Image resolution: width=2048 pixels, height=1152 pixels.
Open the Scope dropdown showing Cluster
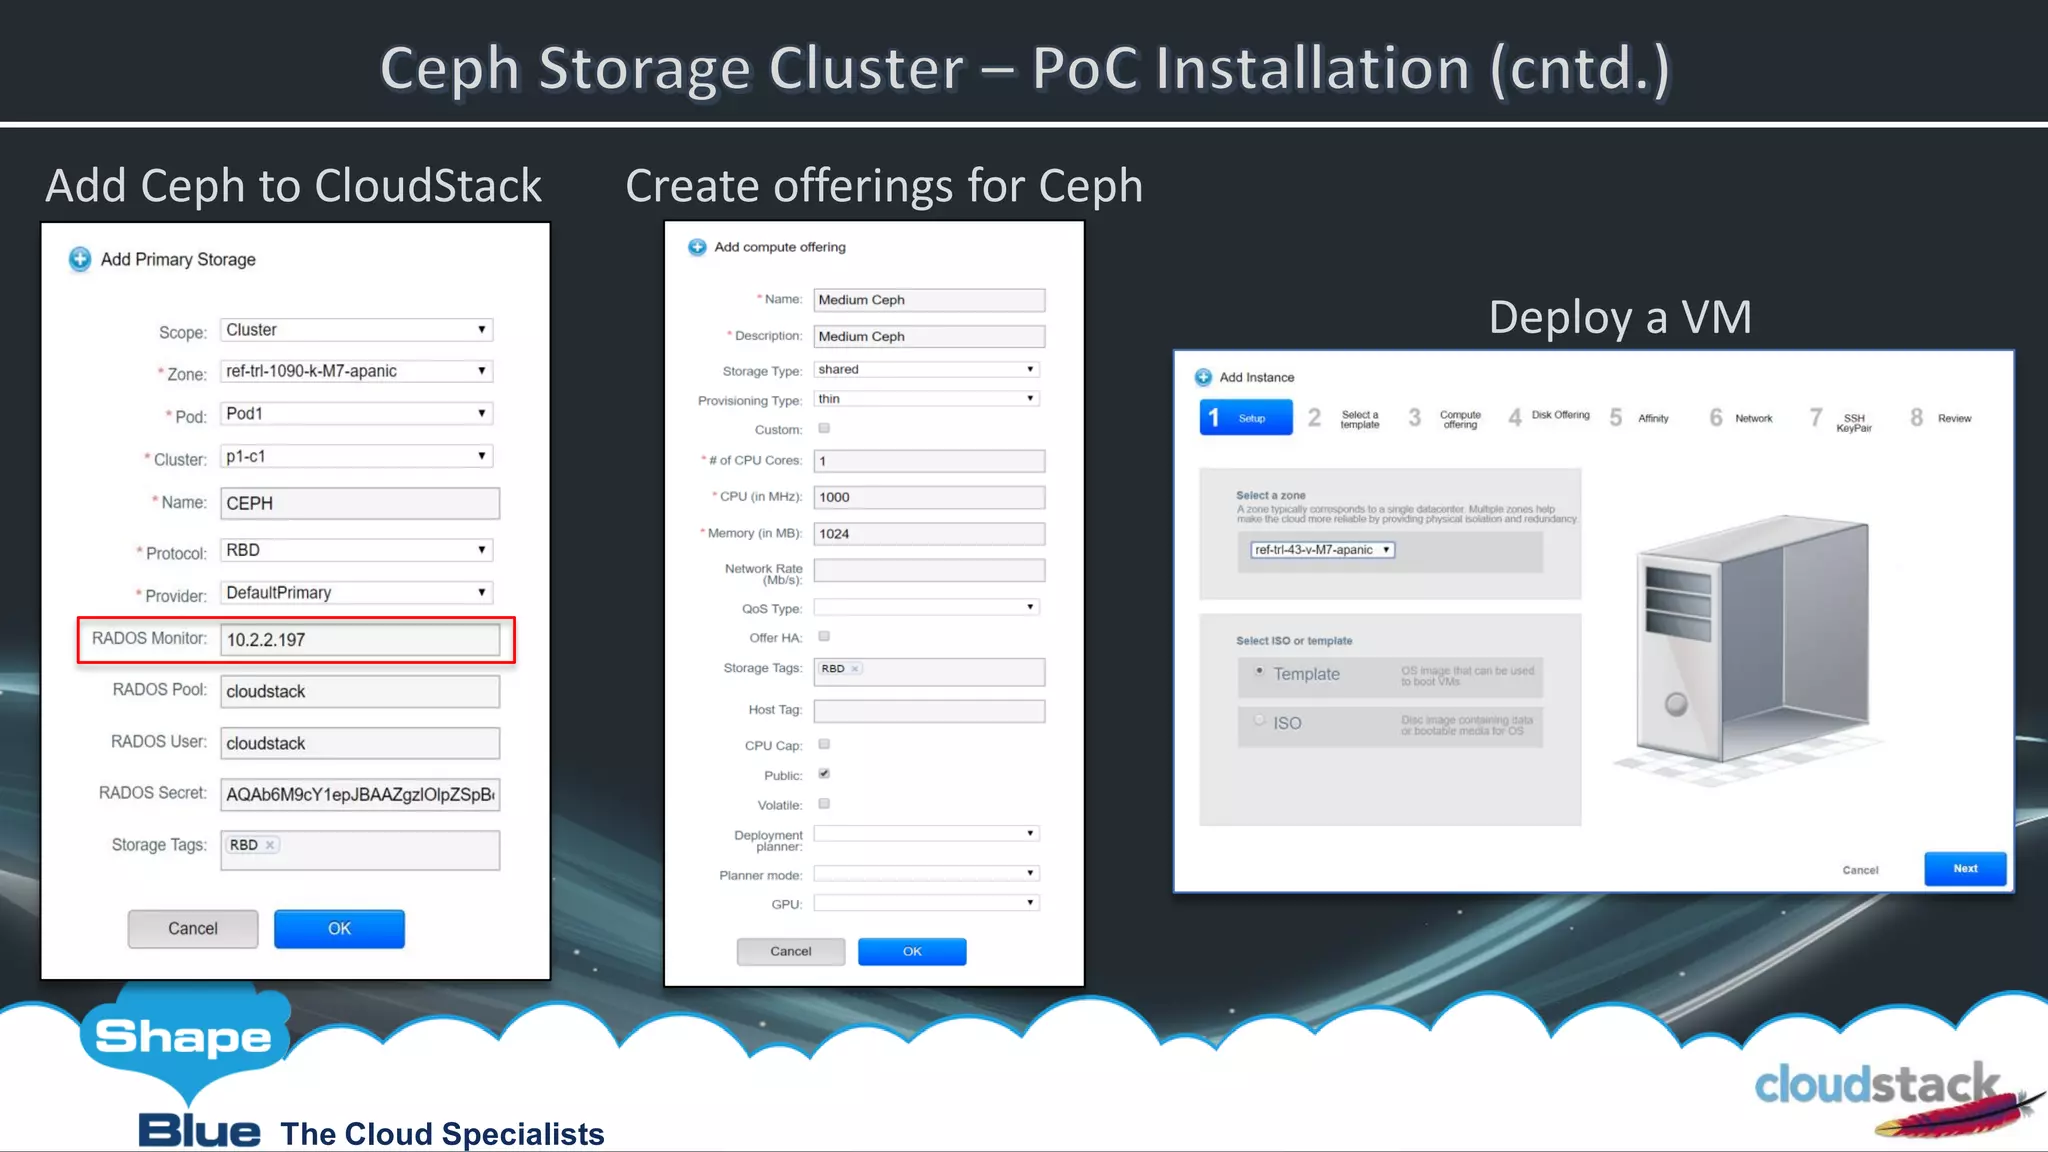[x=356, y=330]
